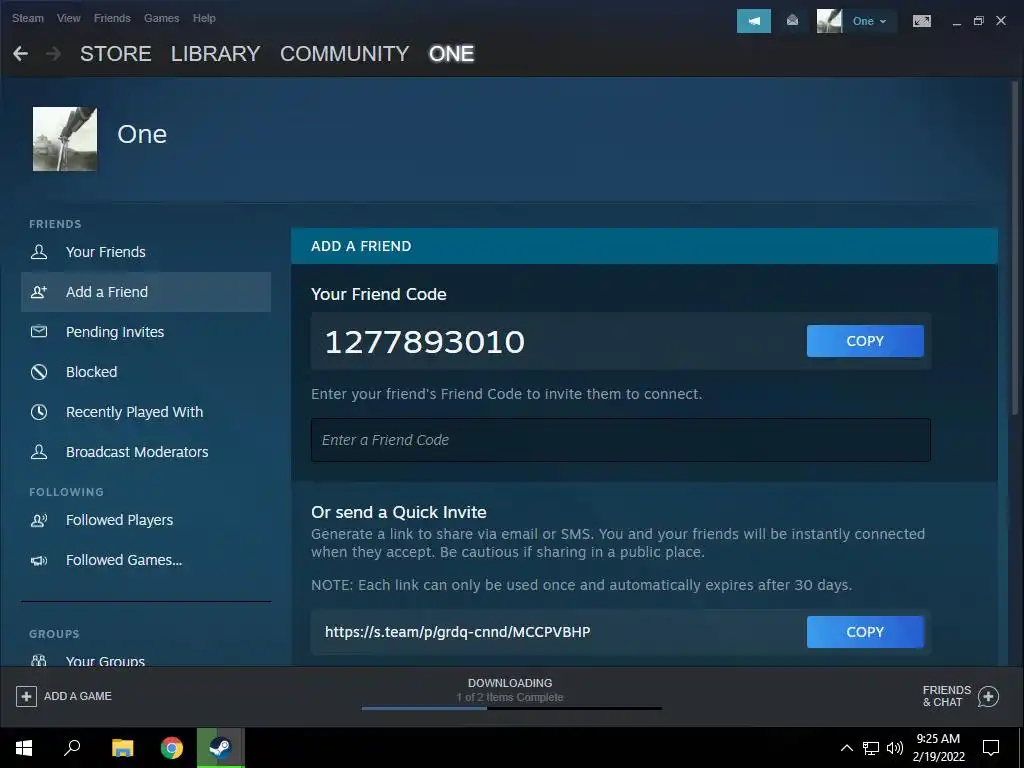Viewport: 1024px width, 768px height.
Task: Focus the Enter a Friend Code field
Action: pyautogui.click(x=620, y=440)
